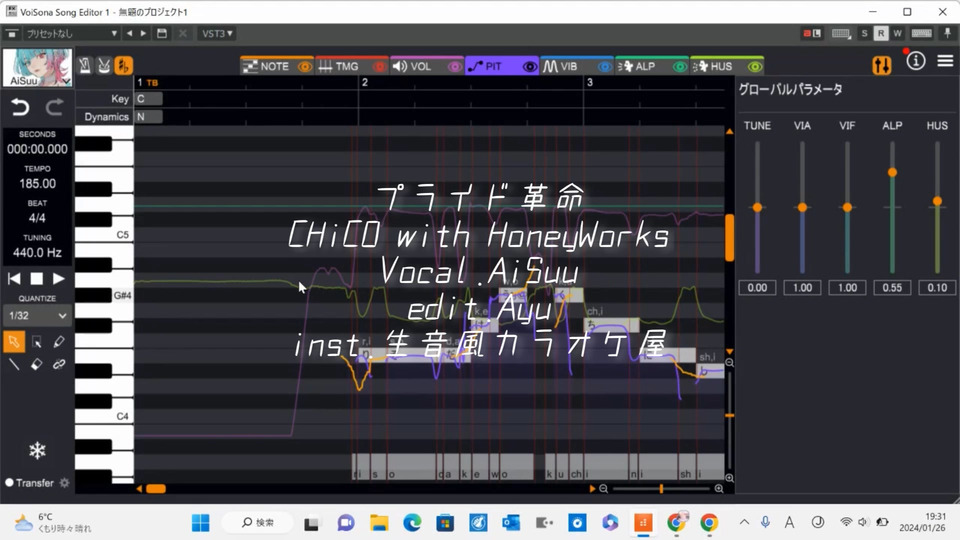Screen dimensions: 960x540
Task: Click keyboard with arrow toolbar icon
Action: point(841,33)
